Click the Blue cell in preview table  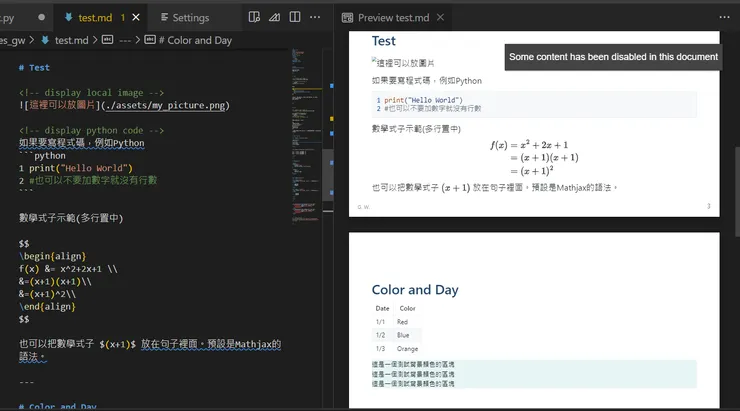(403, 335)
